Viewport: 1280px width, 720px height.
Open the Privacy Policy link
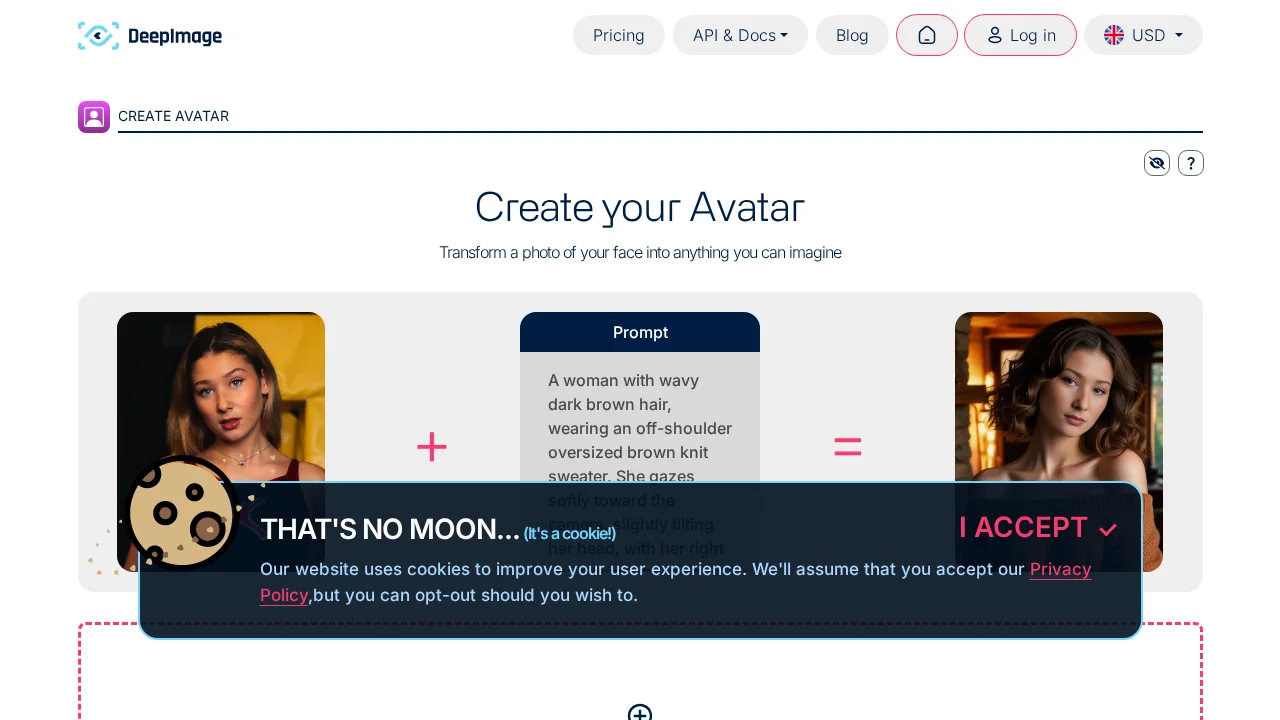tap(1060, 569)
